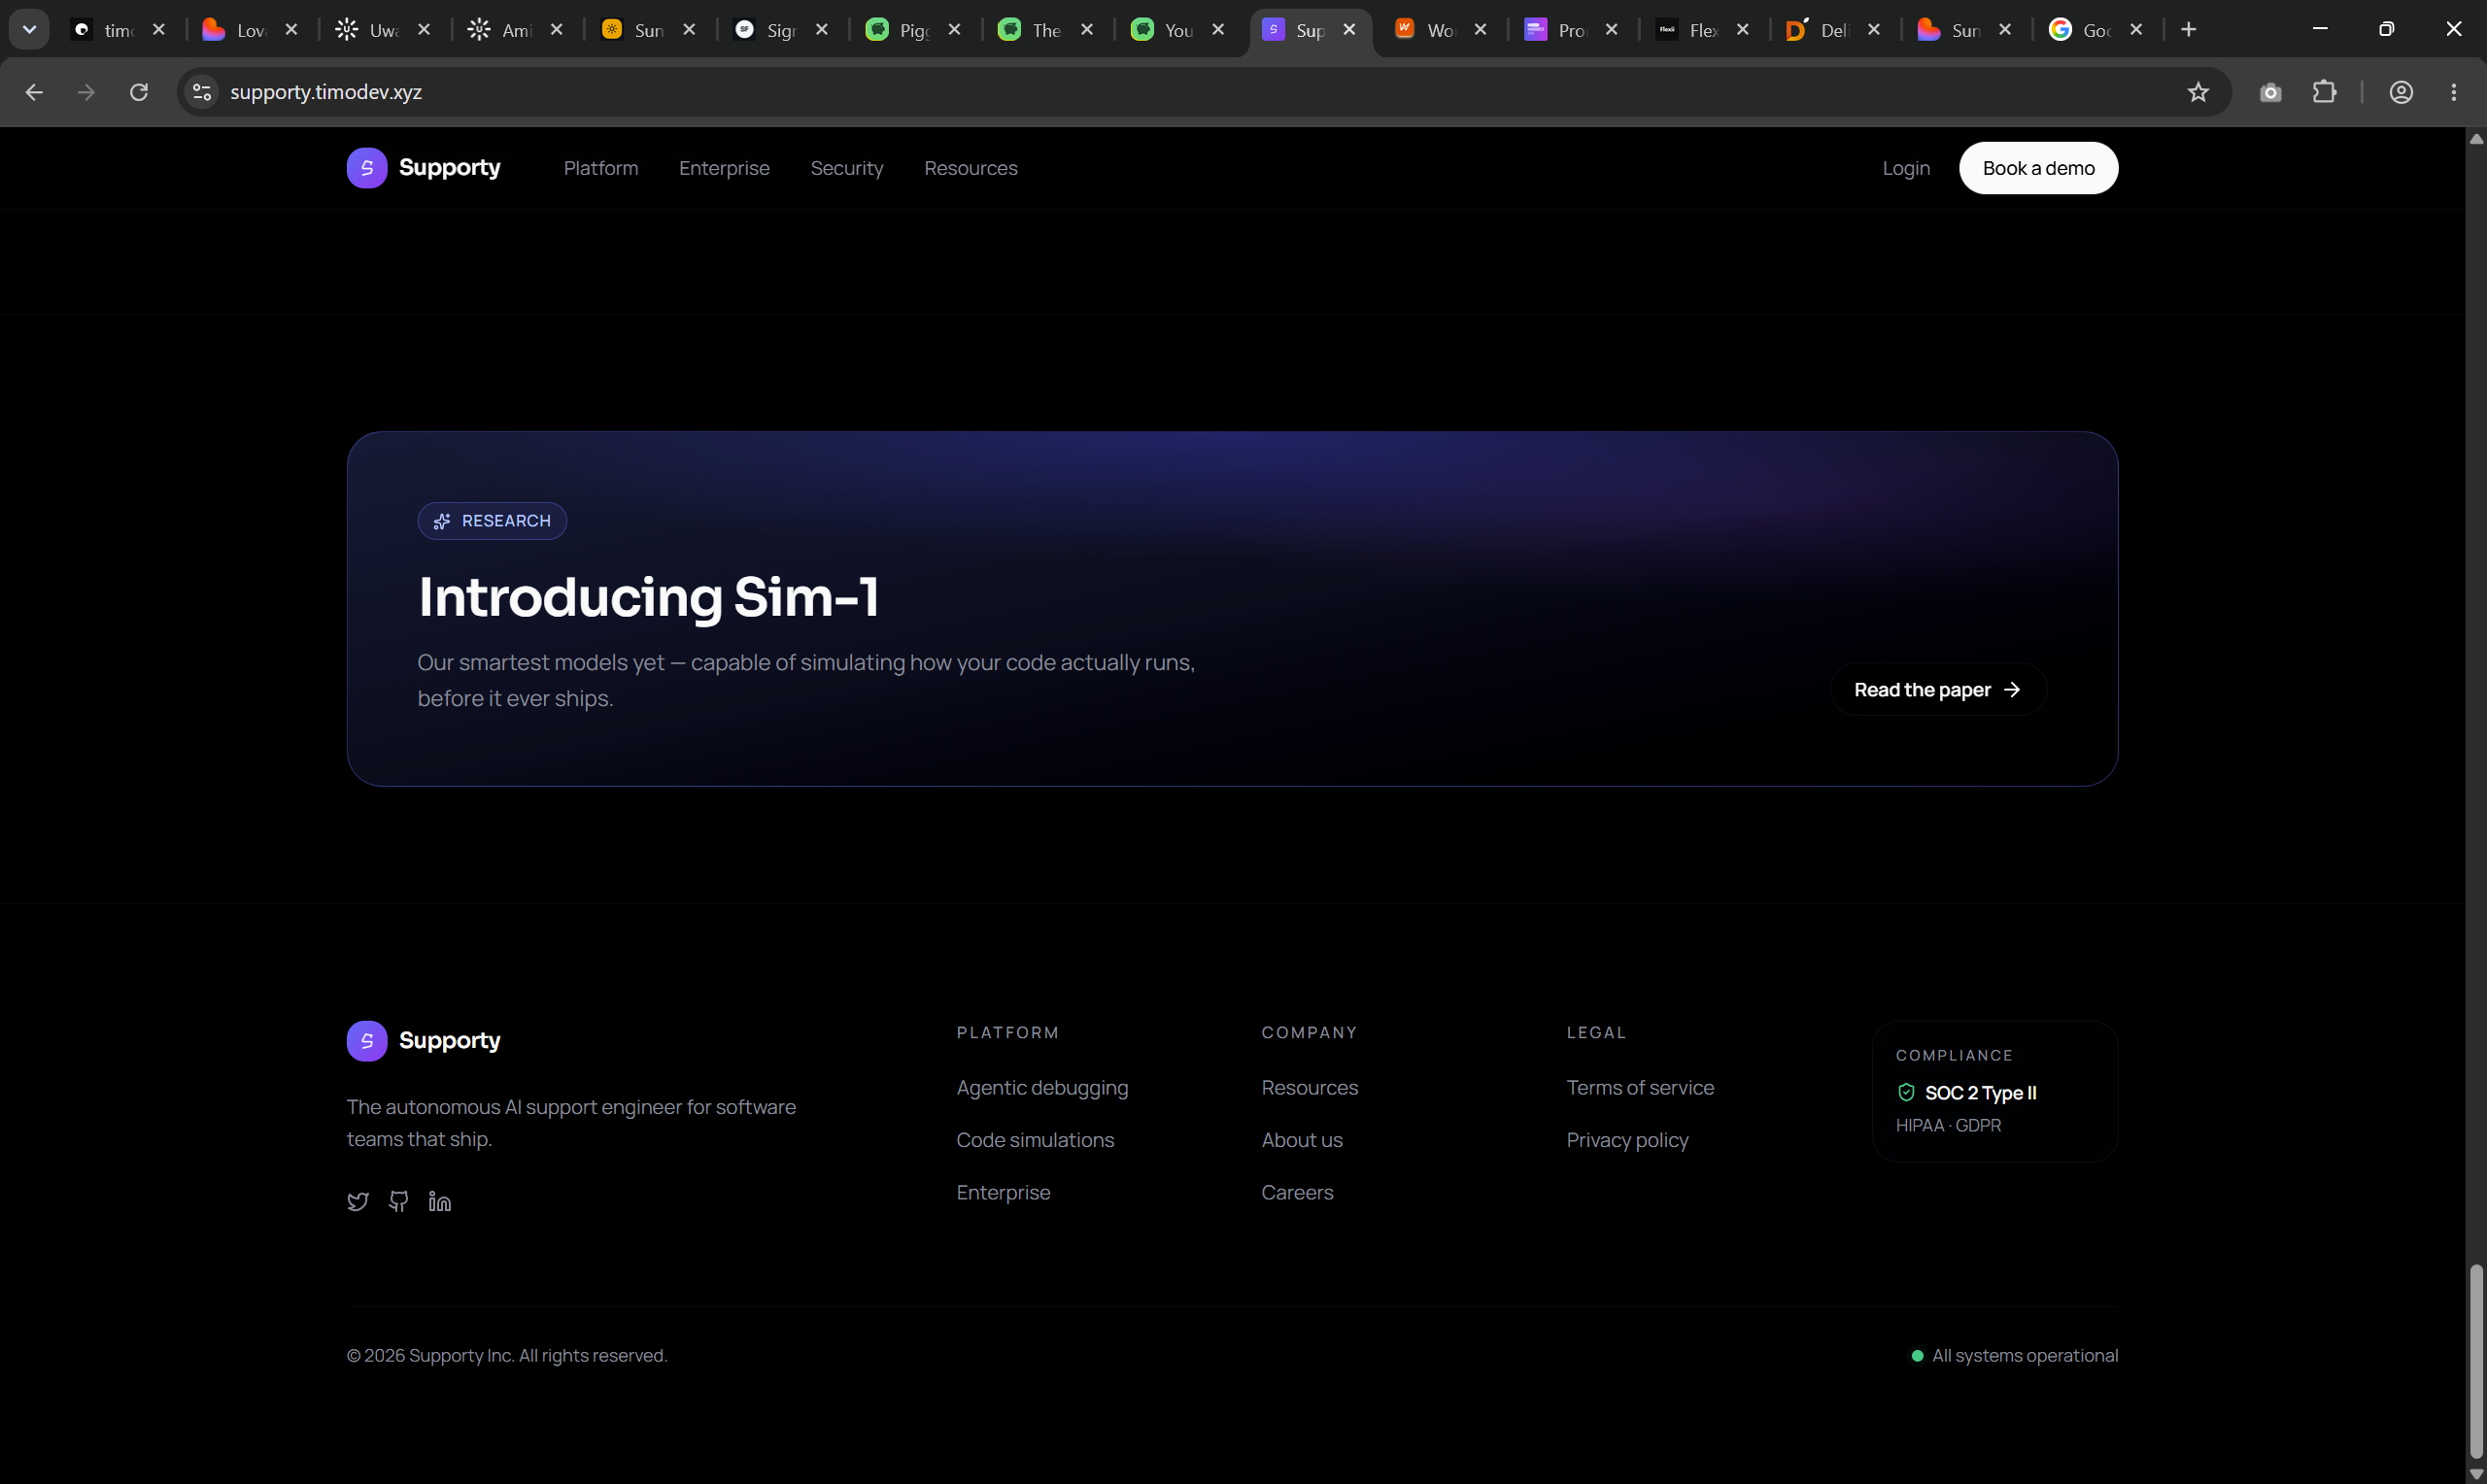Open the LinkedIn icon in footer
This screenshot has height=1484, width=2487.
440,1201
